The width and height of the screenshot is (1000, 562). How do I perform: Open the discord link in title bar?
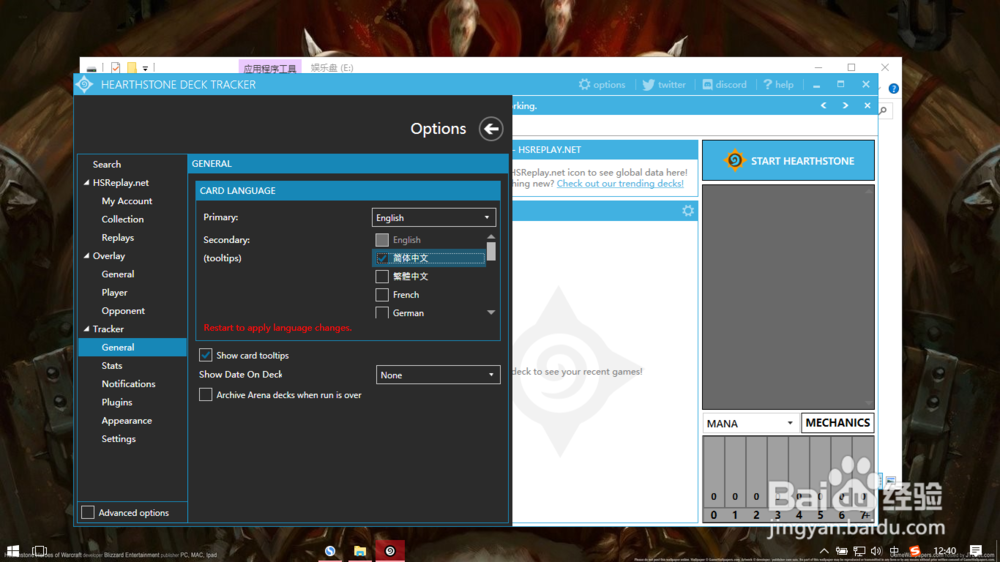(724, 85)
